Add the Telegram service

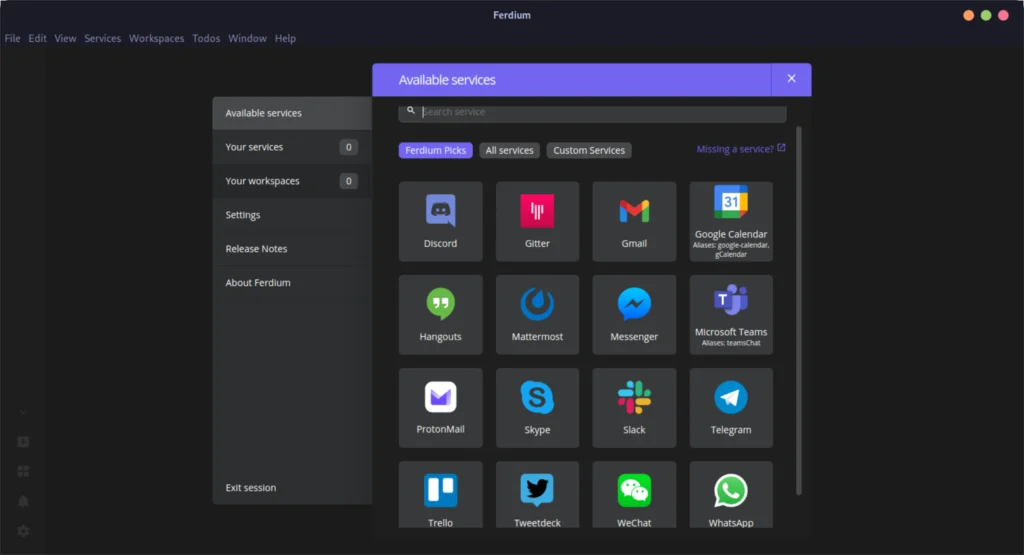pos(731,407)
